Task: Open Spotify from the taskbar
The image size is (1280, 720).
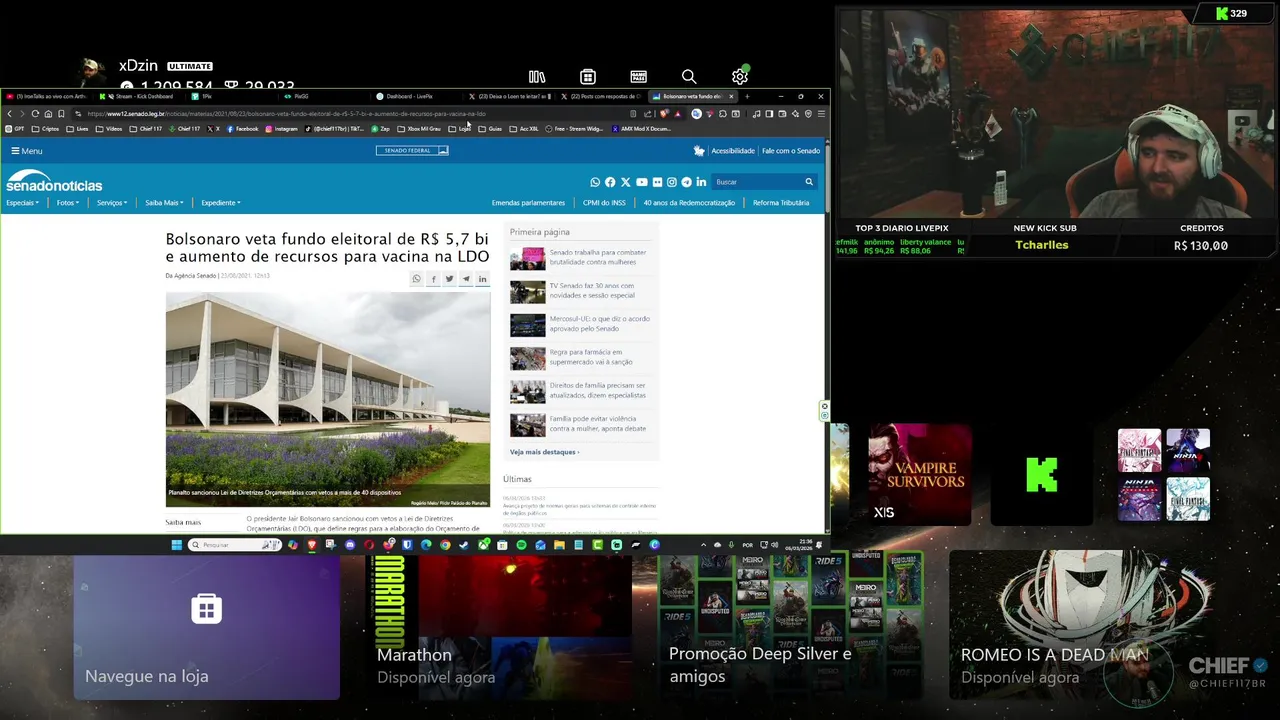Action: pyautogui.click(x=521, y=545)
